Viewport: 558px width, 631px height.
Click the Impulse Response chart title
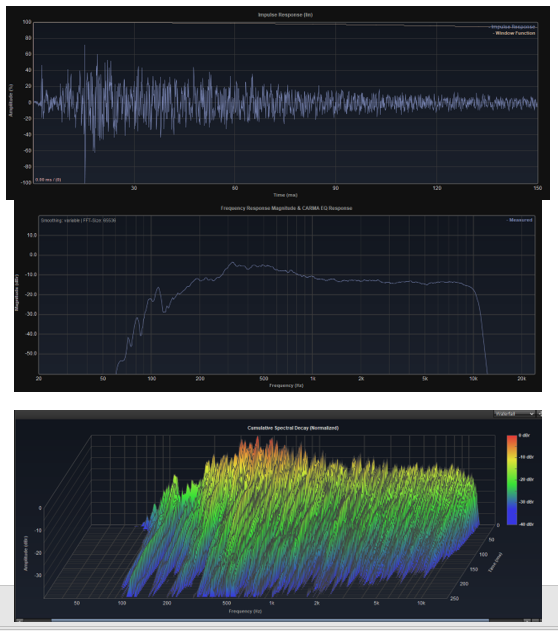tap(285, 15)
